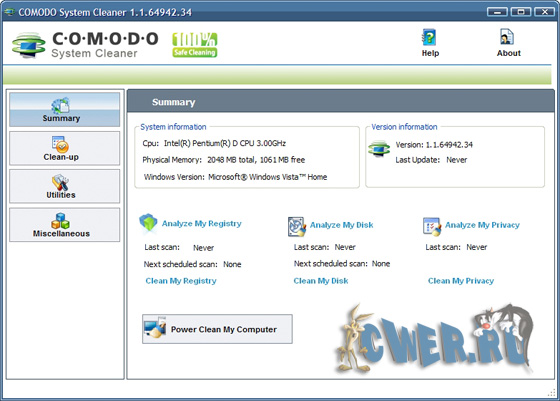This screenshot has width=560, height=401.
Task: Open the Utilities tools icon
Action: tap(60, 182)
